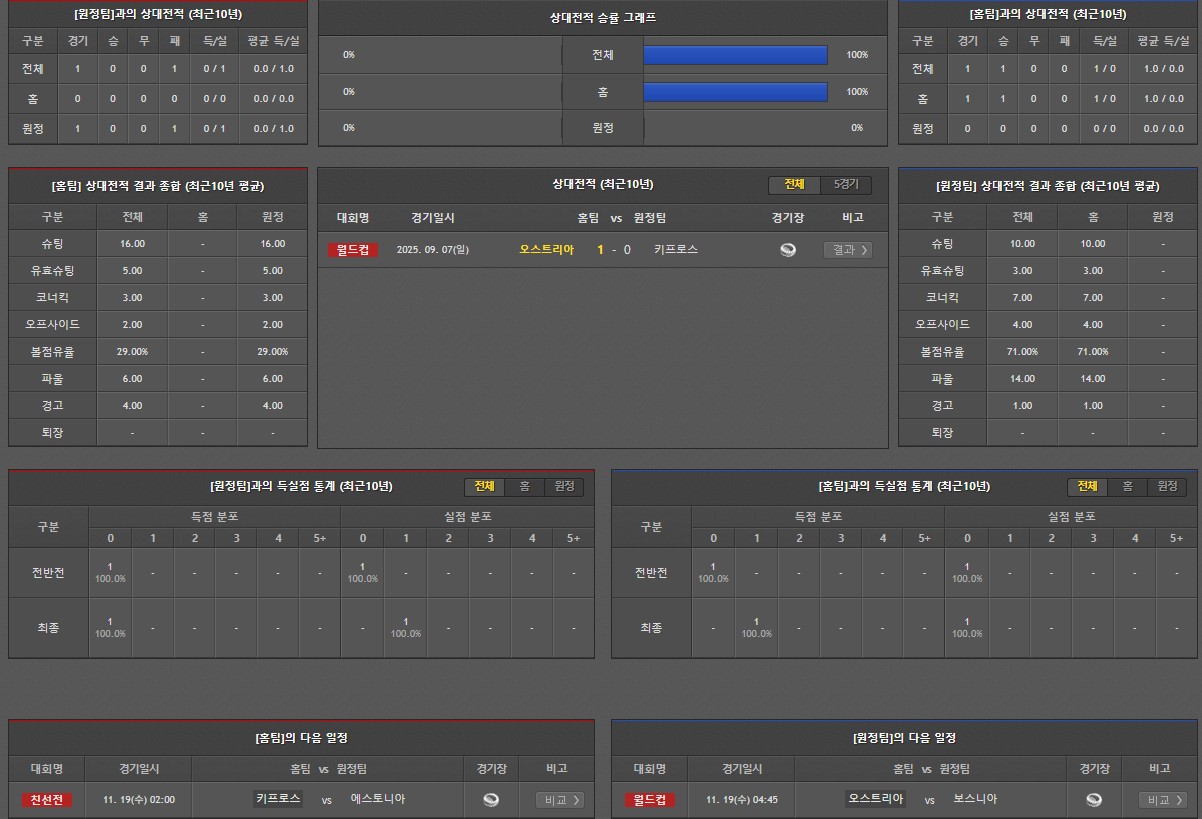Click the red 친선전 competition badge
Viewport: 1202px width, 819px height.
47,800
